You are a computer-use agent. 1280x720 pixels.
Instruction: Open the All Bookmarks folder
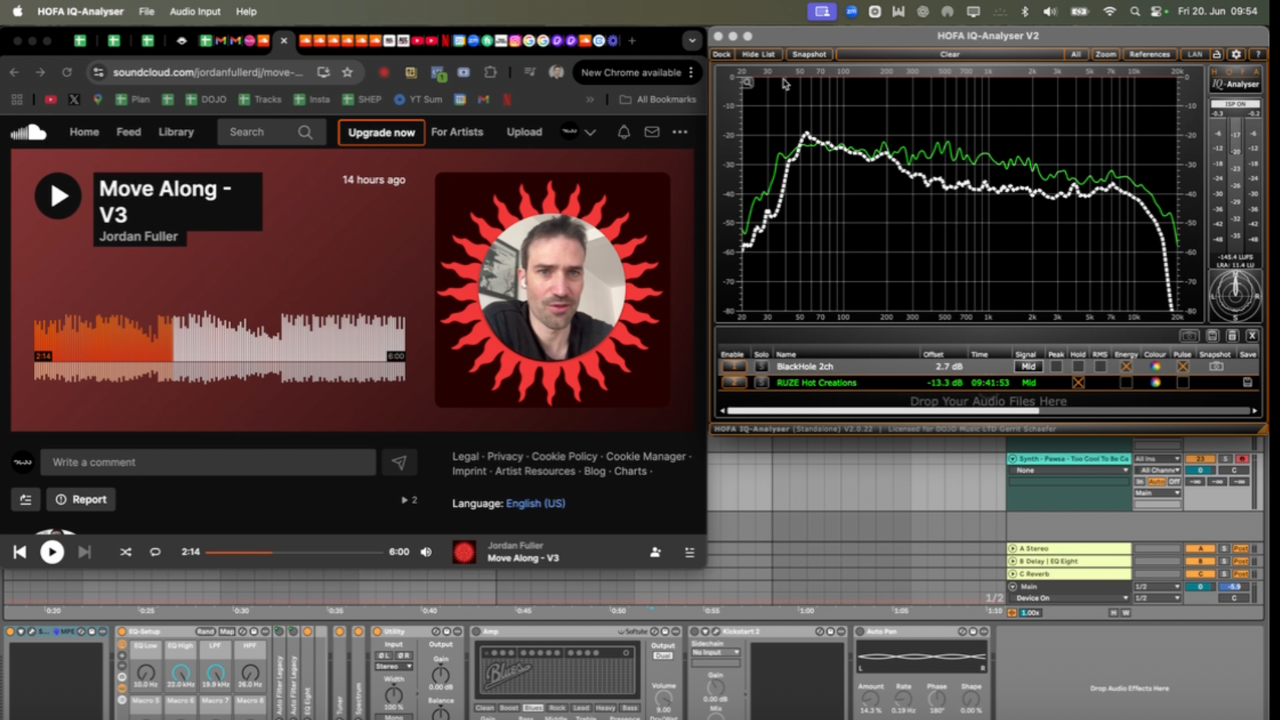(x=657, y=100)
